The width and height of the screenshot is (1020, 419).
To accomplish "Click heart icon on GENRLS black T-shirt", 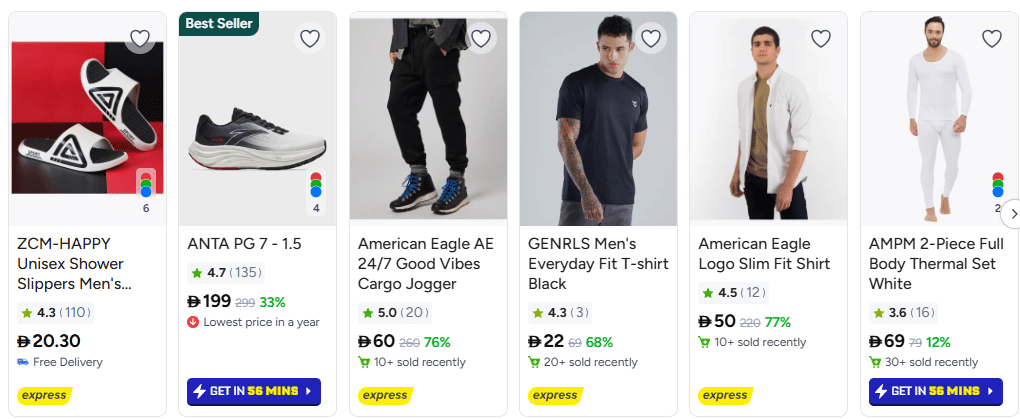I will (x=651, y=39).
